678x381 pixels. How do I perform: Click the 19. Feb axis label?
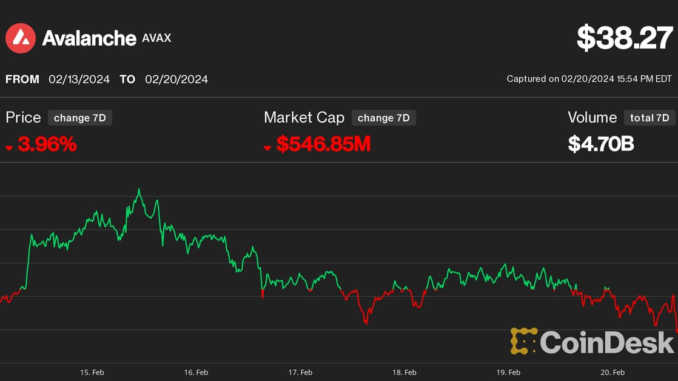point(508,372)
